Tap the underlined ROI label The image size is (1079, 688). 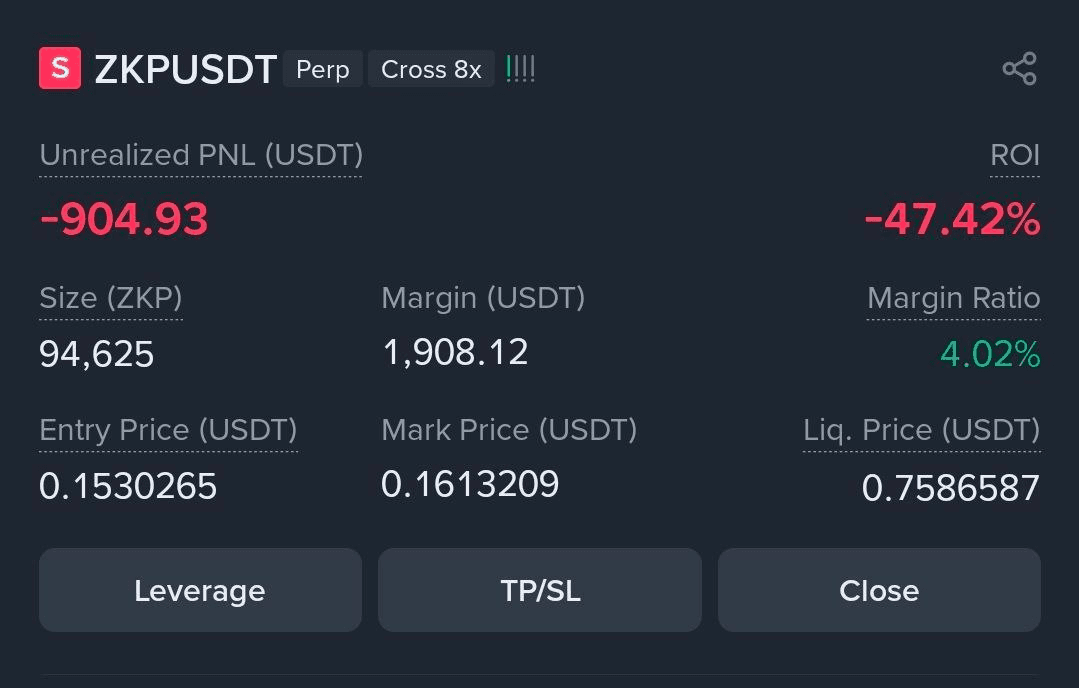click(1014, 155)
